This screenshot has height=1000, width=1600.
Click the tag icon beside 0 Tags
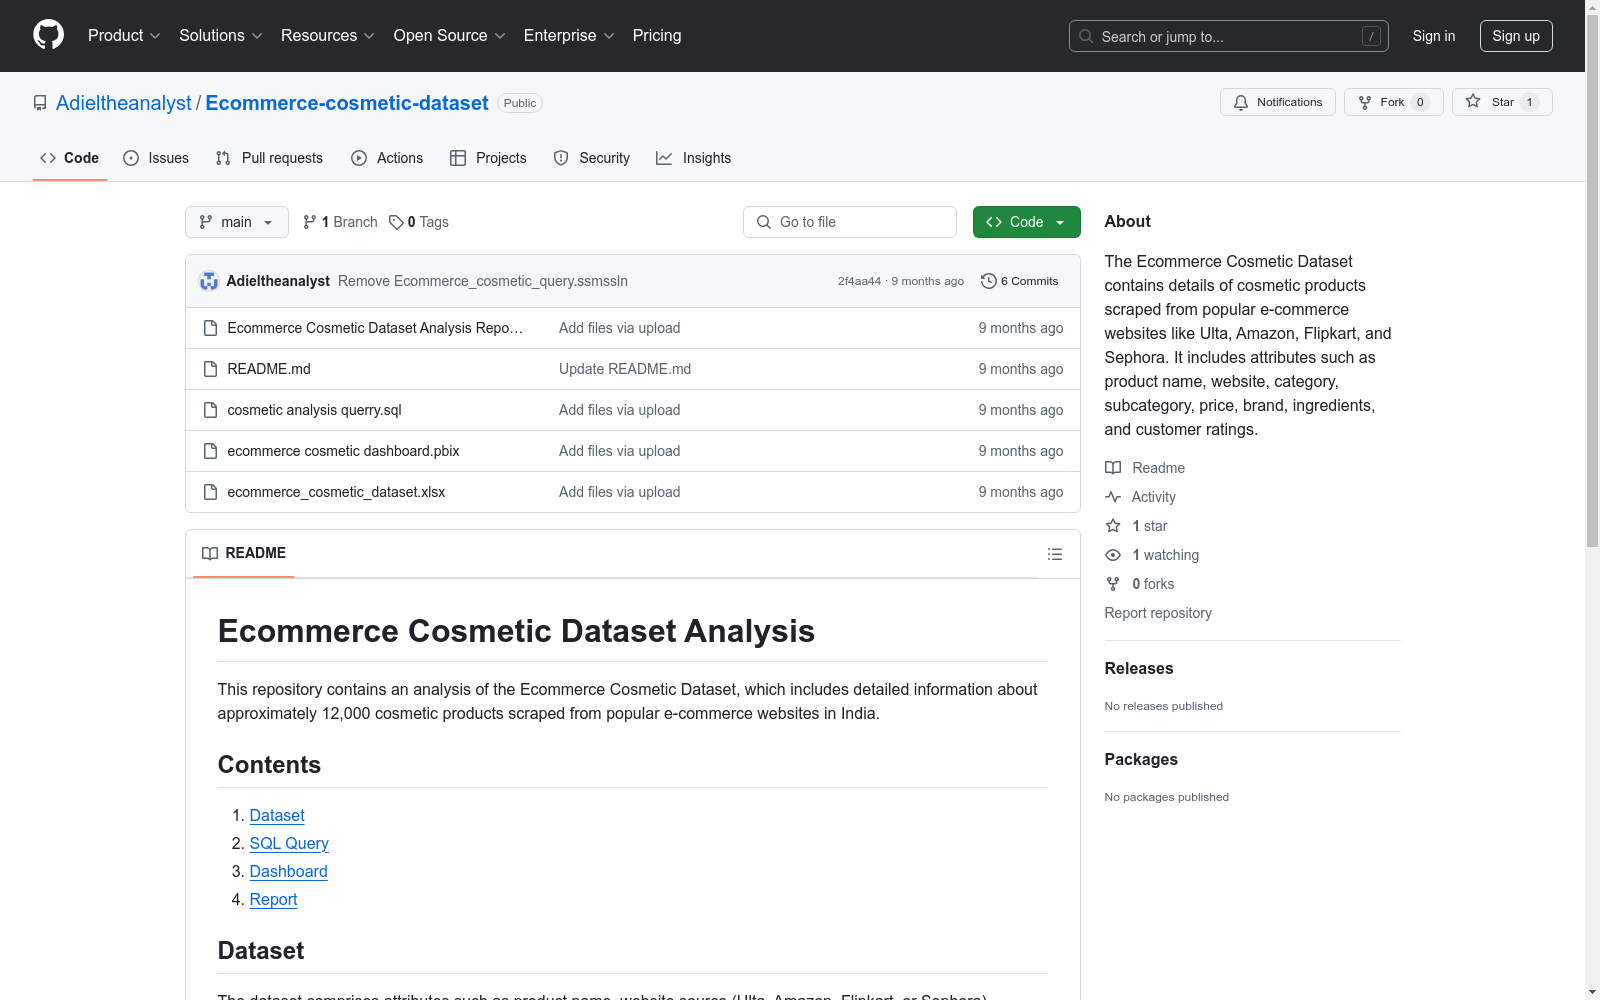click(396, 222)
